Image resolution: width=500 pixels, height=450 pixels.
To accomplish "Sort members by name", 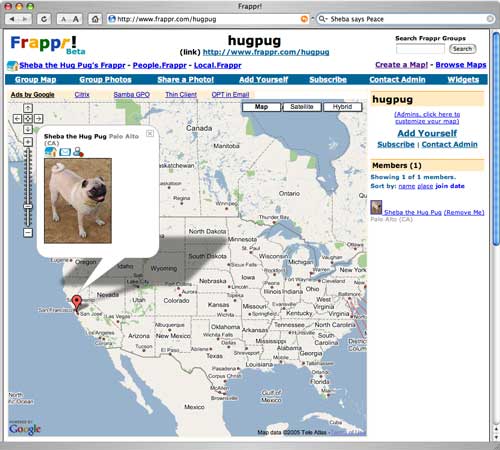I will 407,186.
